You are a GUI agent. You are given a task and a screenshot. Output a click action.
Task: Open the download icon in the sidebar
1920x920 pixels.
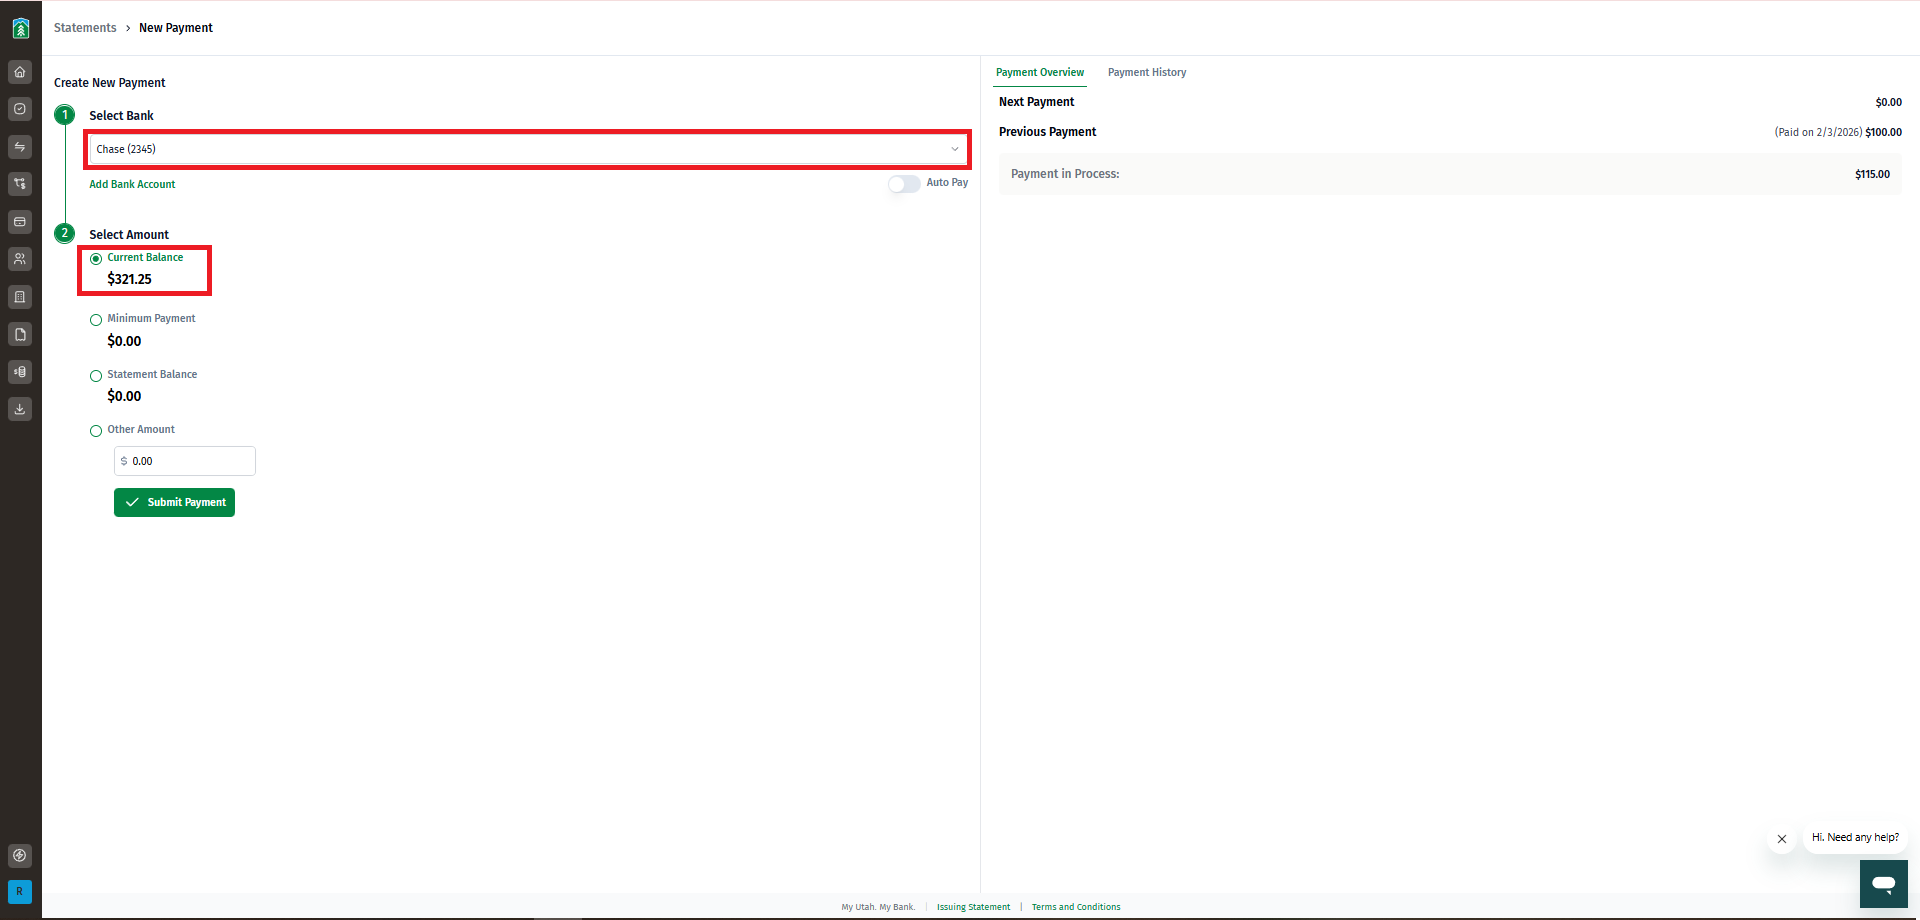(20, 409)
